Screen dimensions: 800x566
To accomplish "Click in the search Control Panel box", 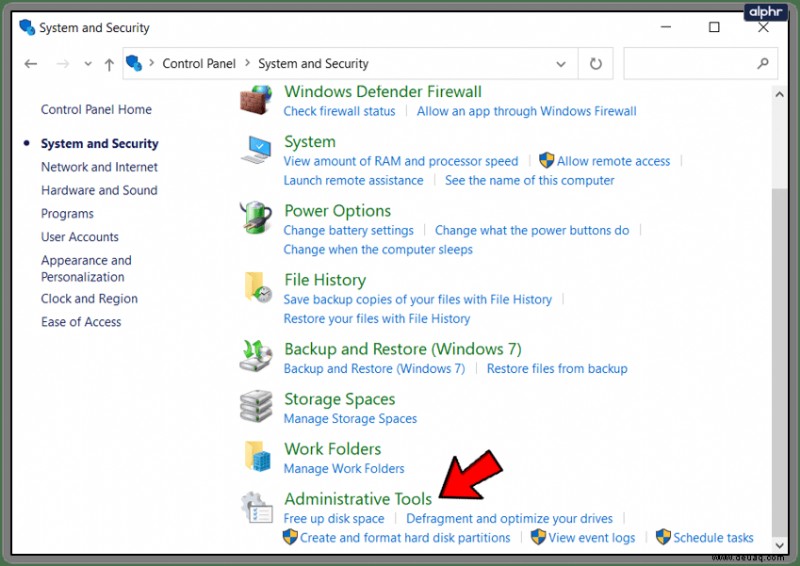I will tap(701, 64).
